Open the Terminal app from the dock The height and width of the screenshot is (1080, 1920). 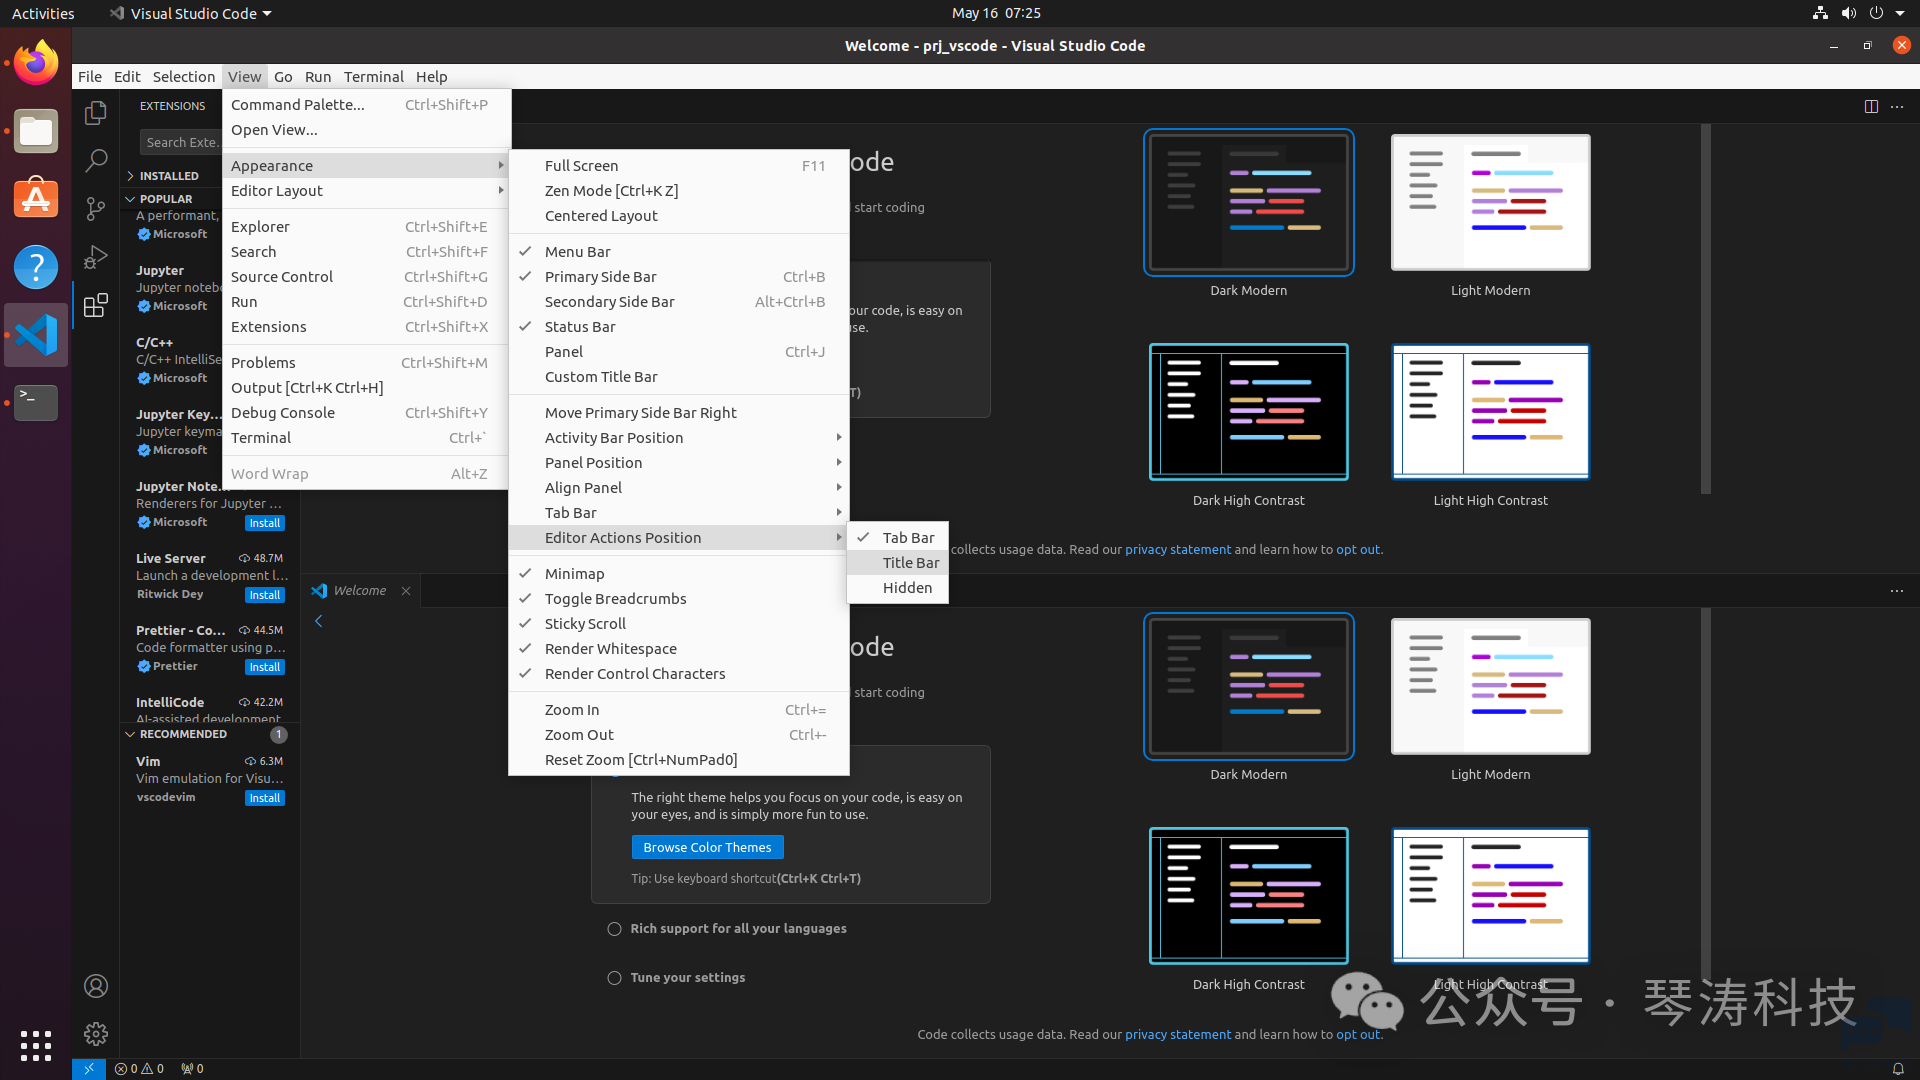click(36, 403)
